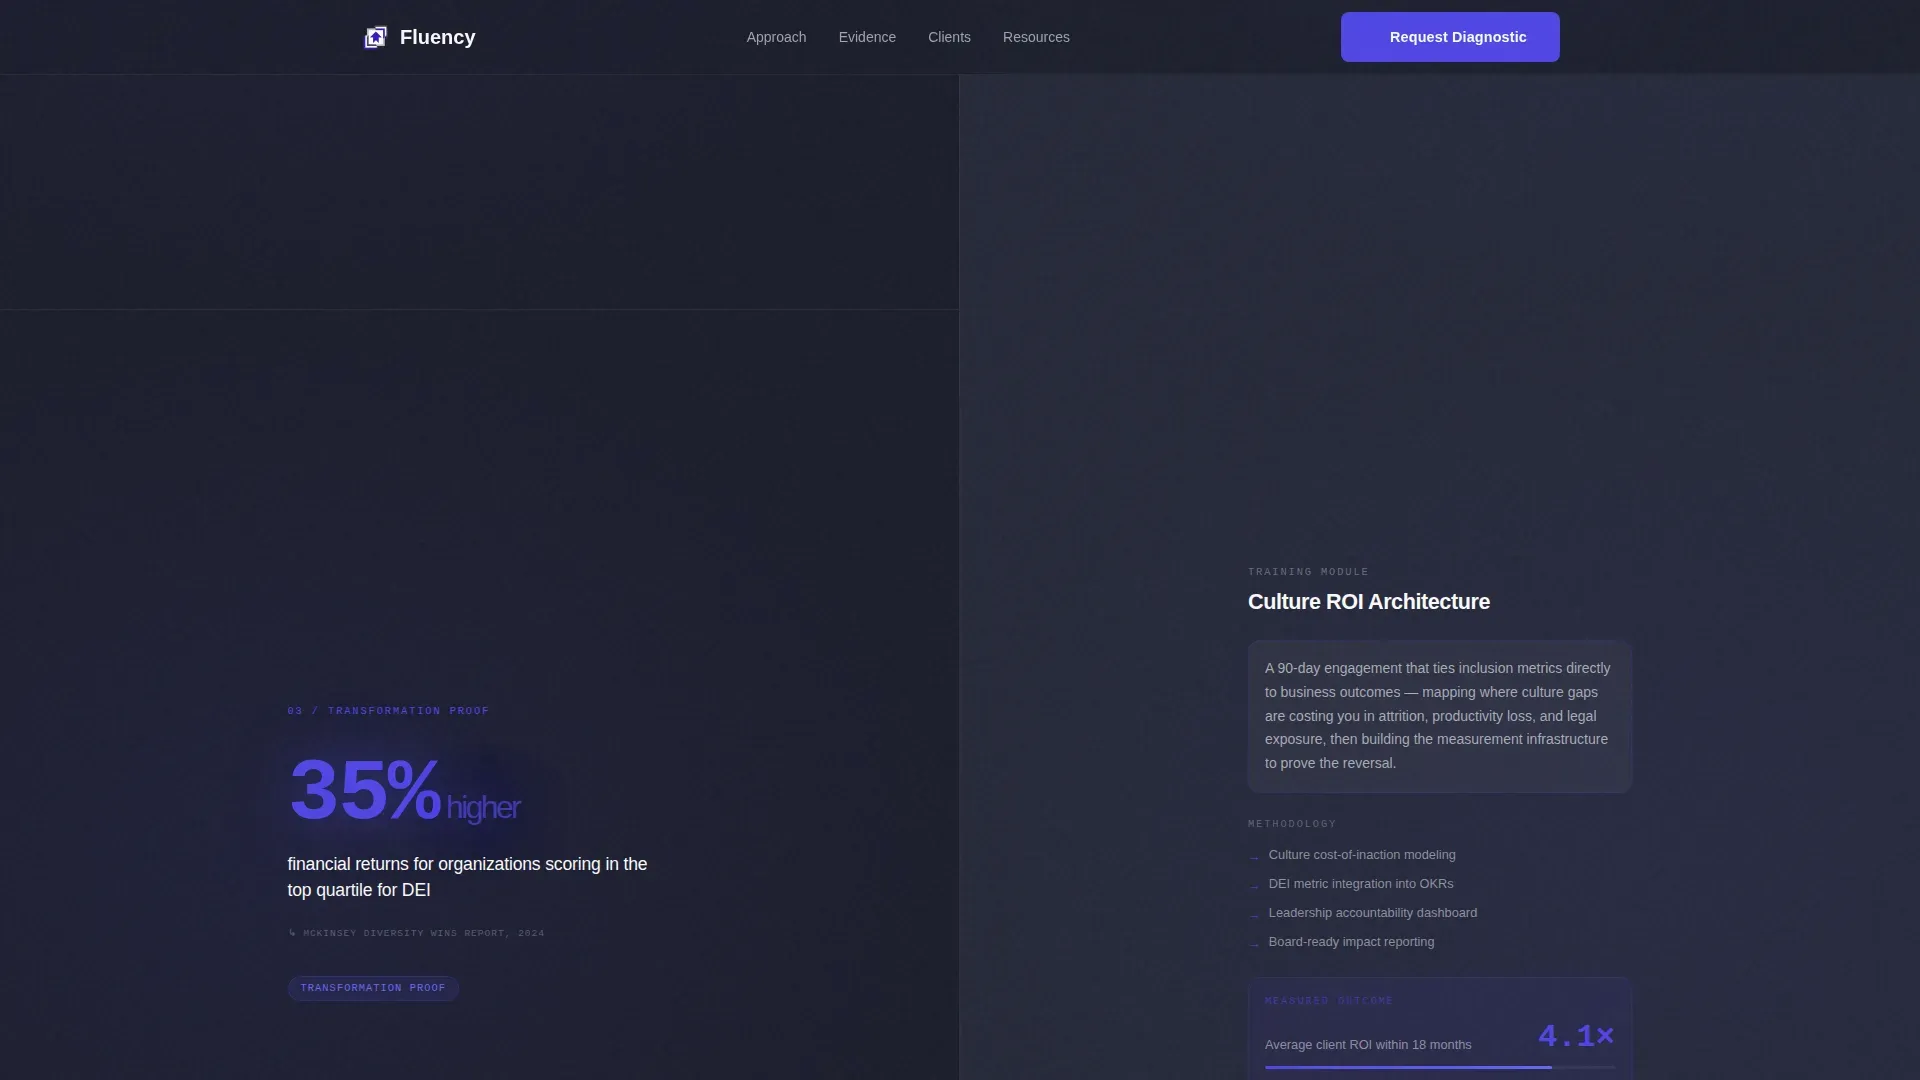Click the Fluency brand name
This screenshot has width=1920, height=1080.
click(437, 37)
